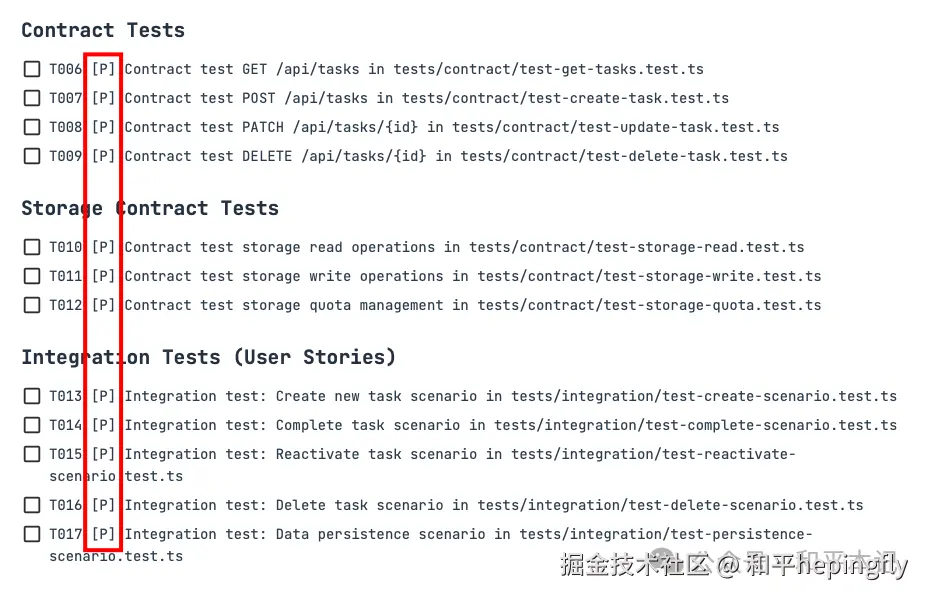Click the [P] marker on T006
This screenshot has height=599, width=927.
coord(103,70)
